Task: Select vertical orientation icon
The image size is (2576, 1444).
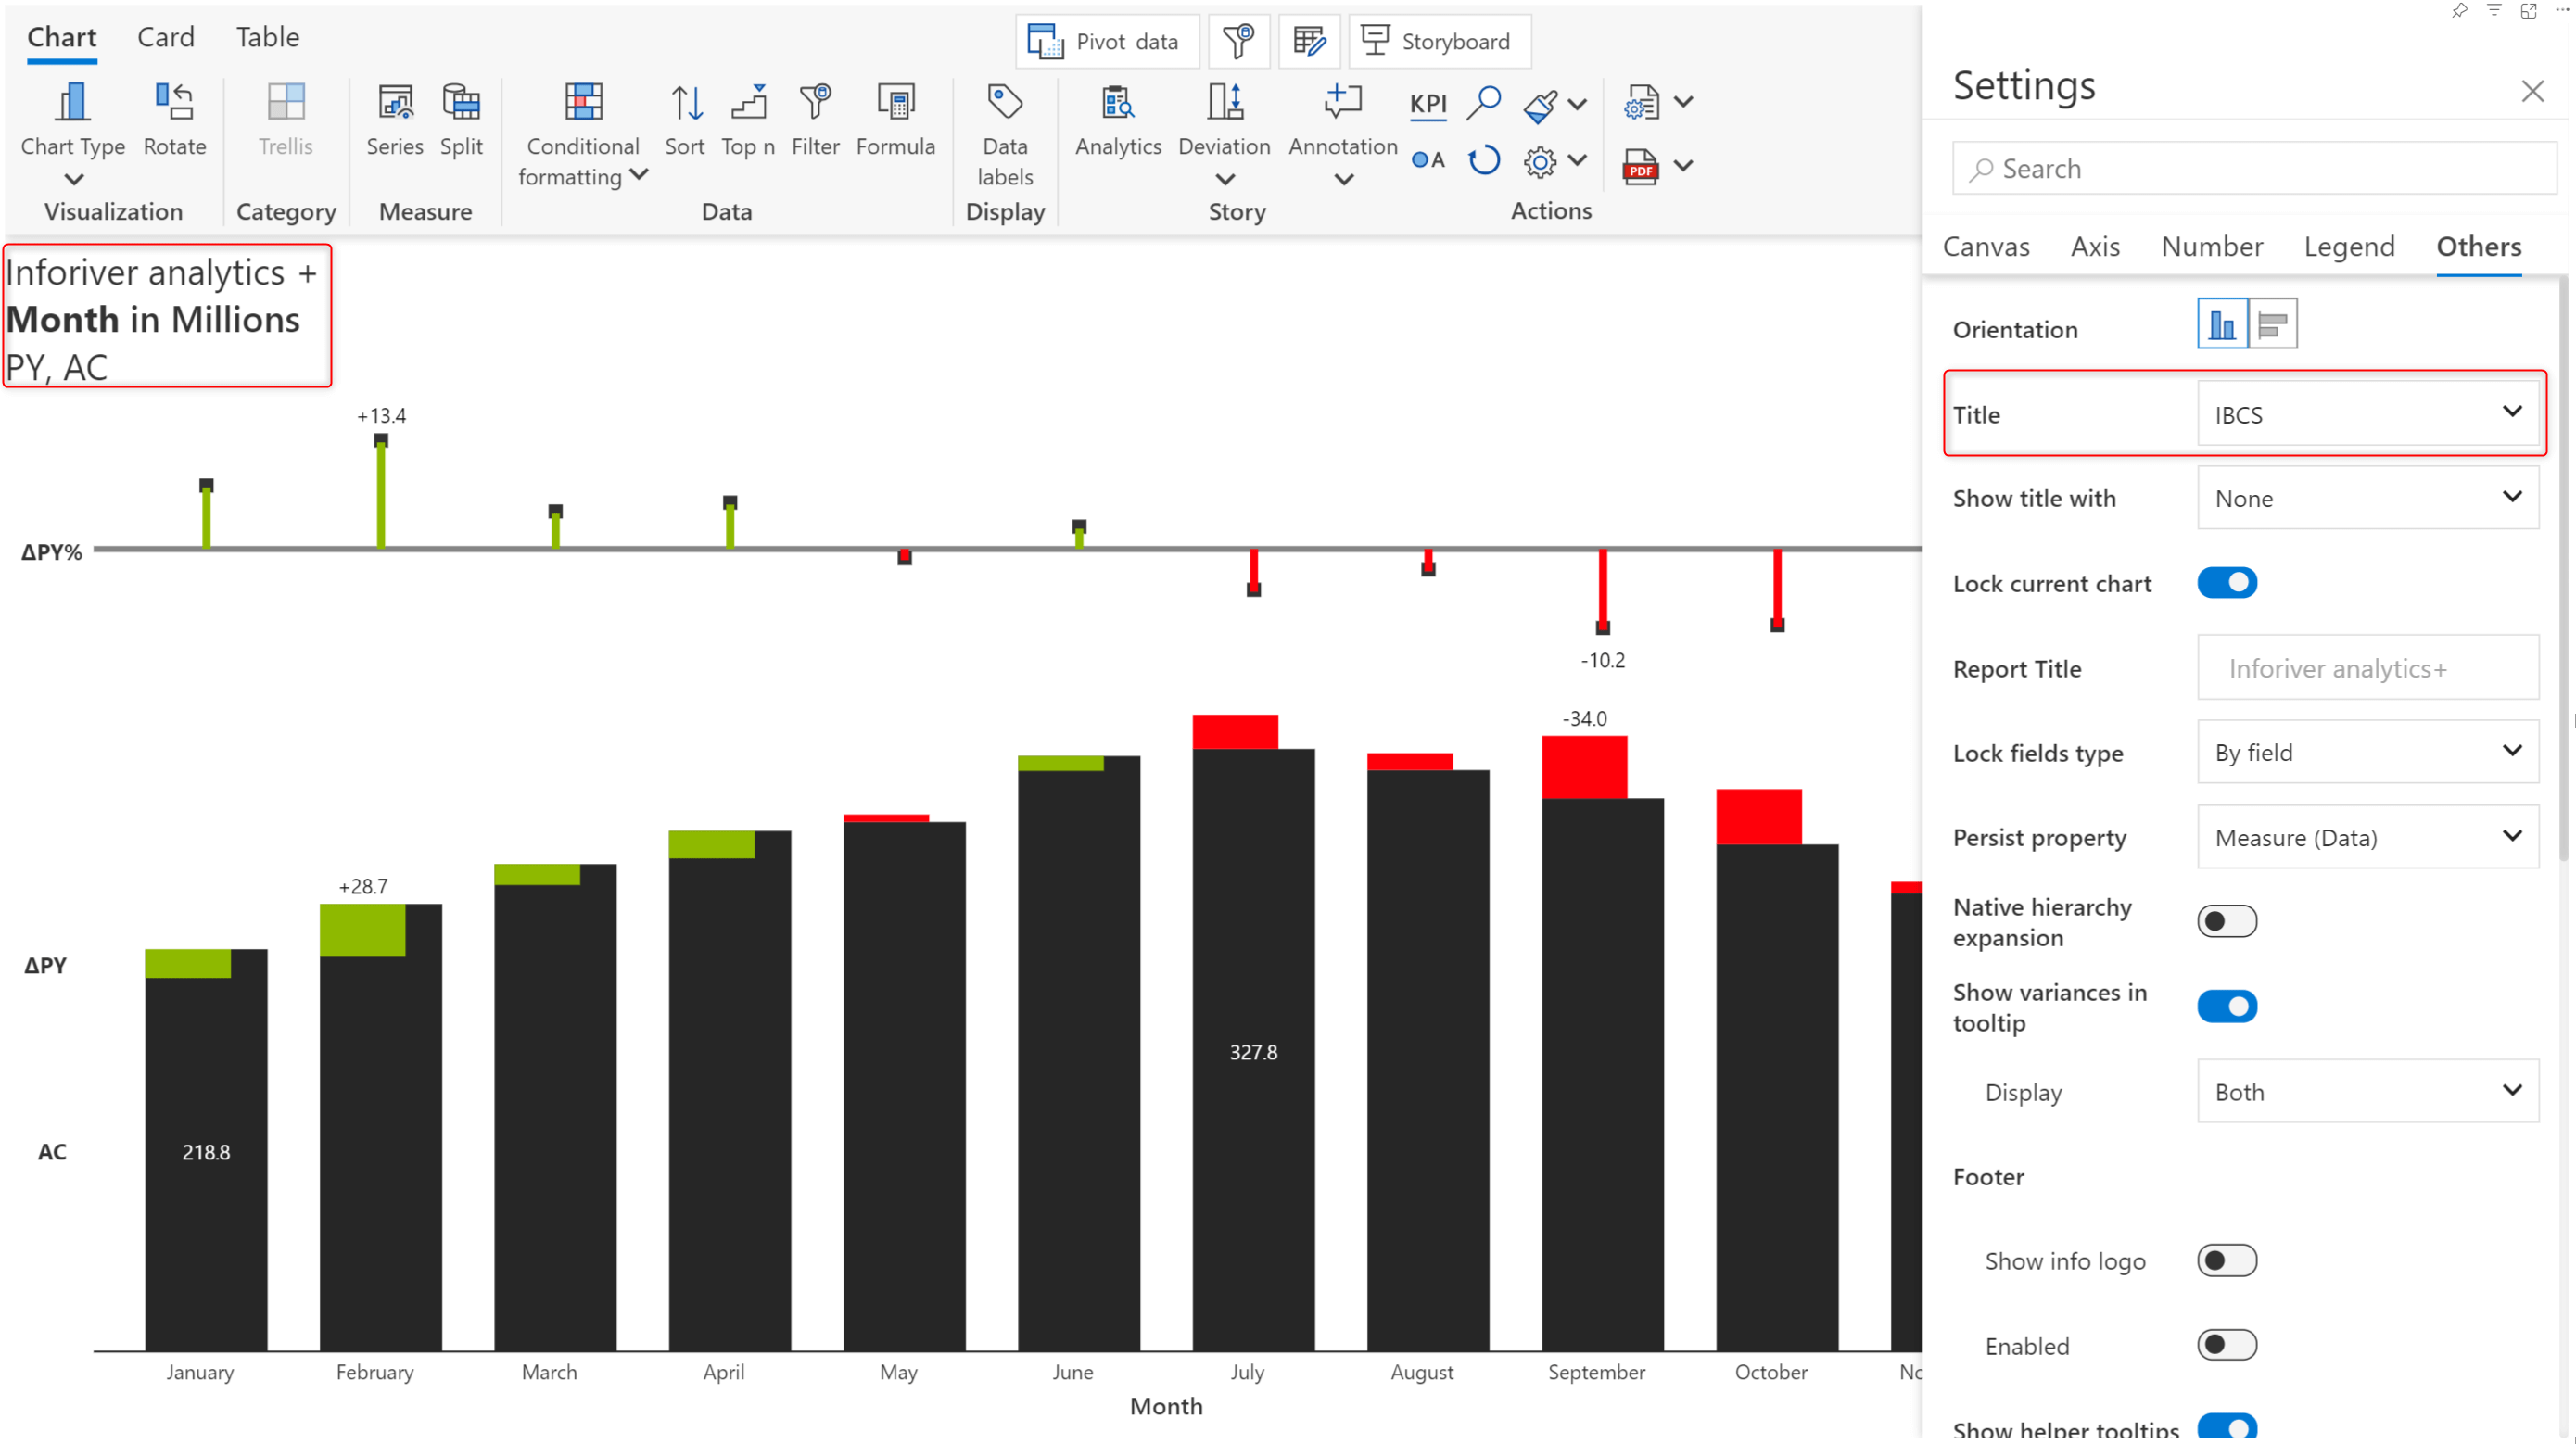Action: [x=2222, y=323]
